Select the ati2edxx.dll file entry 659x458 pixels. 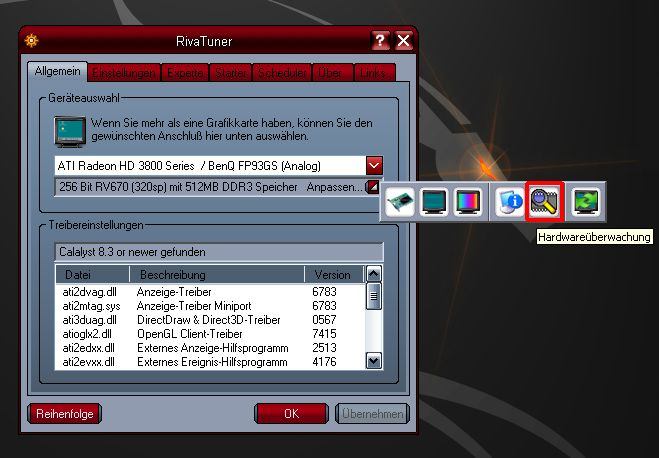tap(88, 348)
